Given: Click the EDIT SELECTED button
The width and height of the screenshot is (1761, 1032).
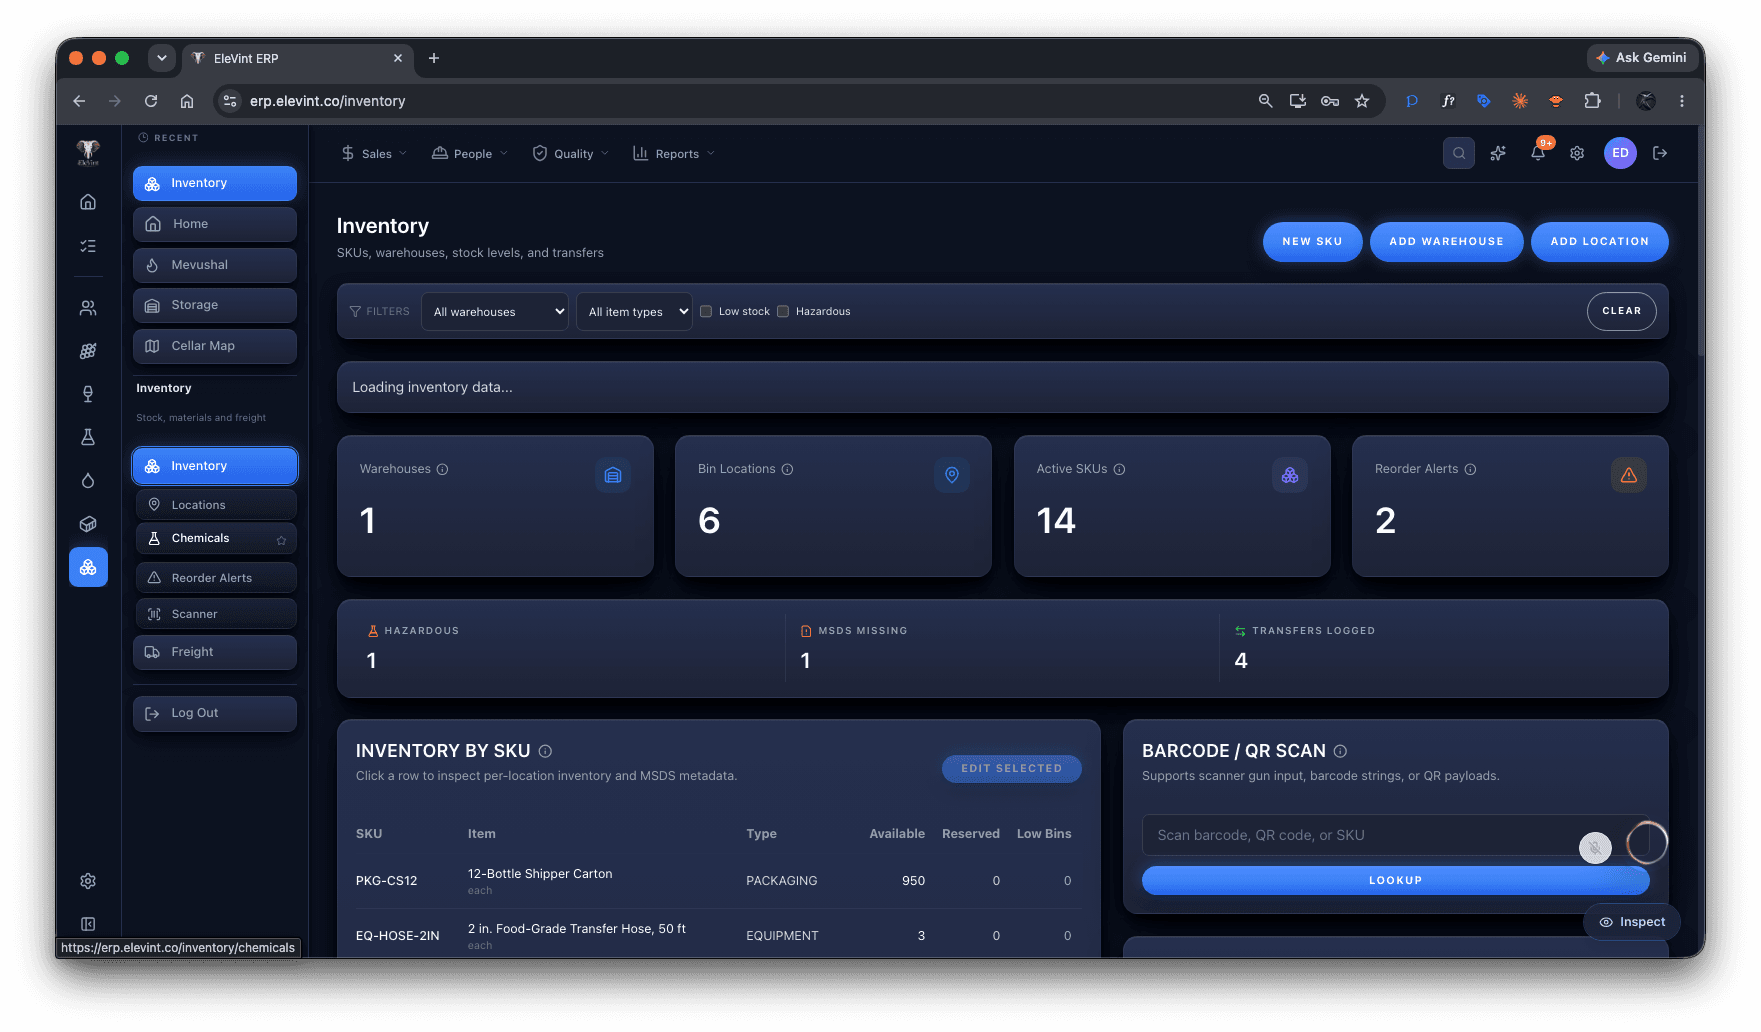Looking at the screenshot, I should [1011, 769].
